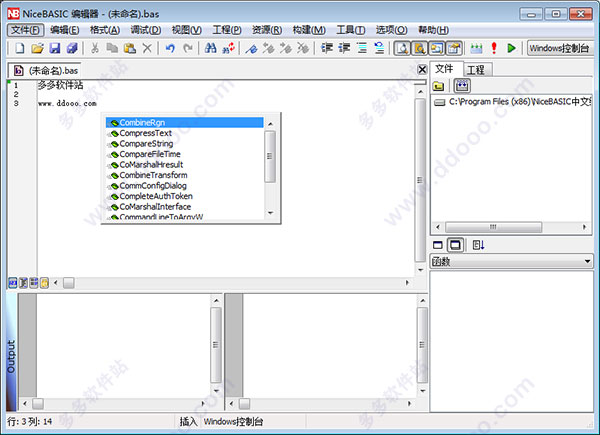The height and width of the screenshot is (435, 600).
Task: Delete with the X toolbar icon
Action: click(147, 48)
